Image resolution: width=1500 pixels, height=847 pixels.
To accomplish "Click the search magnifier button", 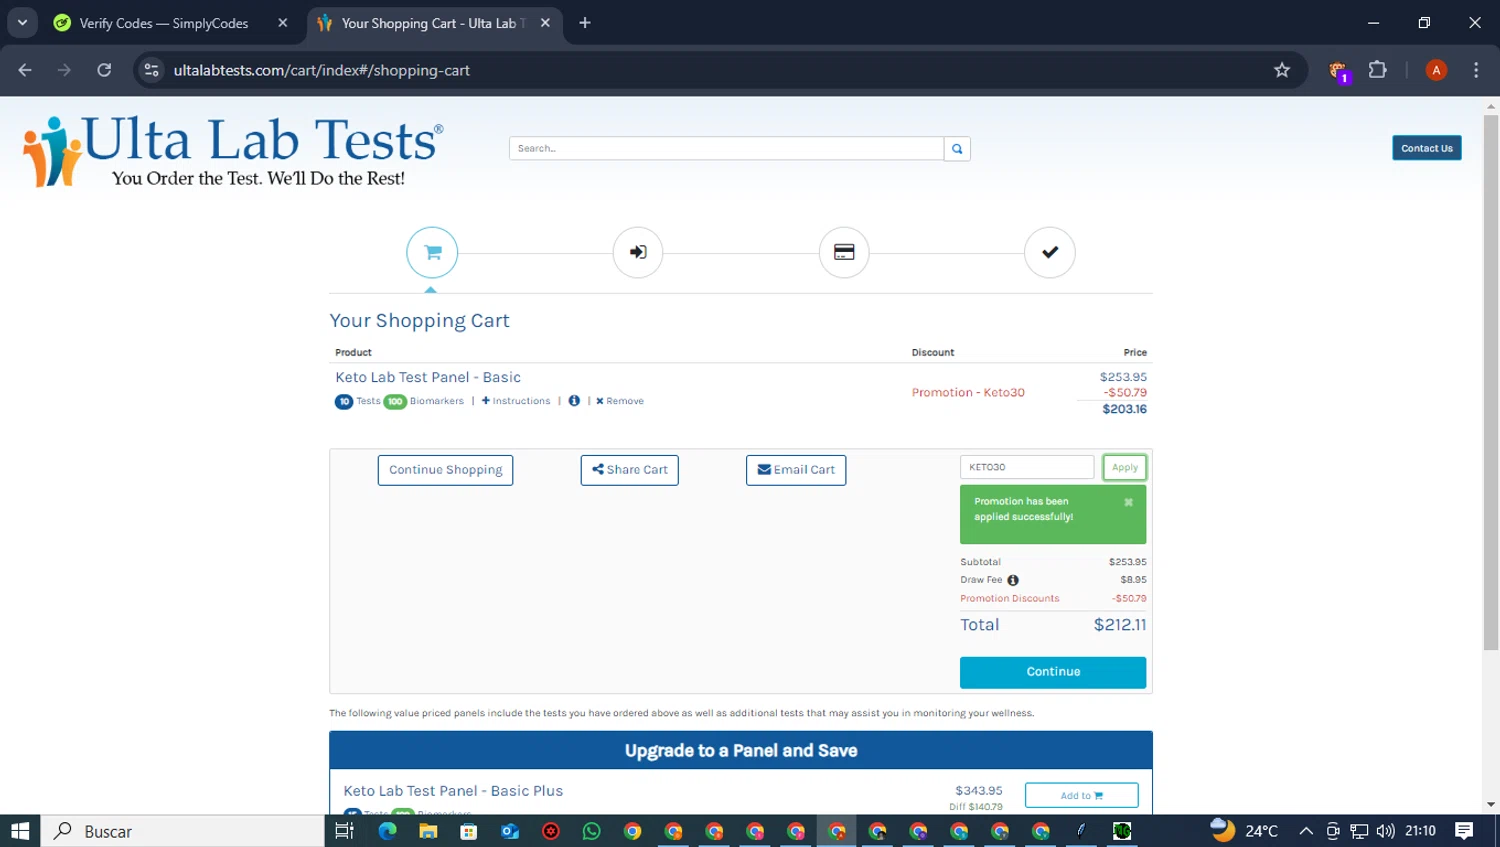I will coord(957,148).
